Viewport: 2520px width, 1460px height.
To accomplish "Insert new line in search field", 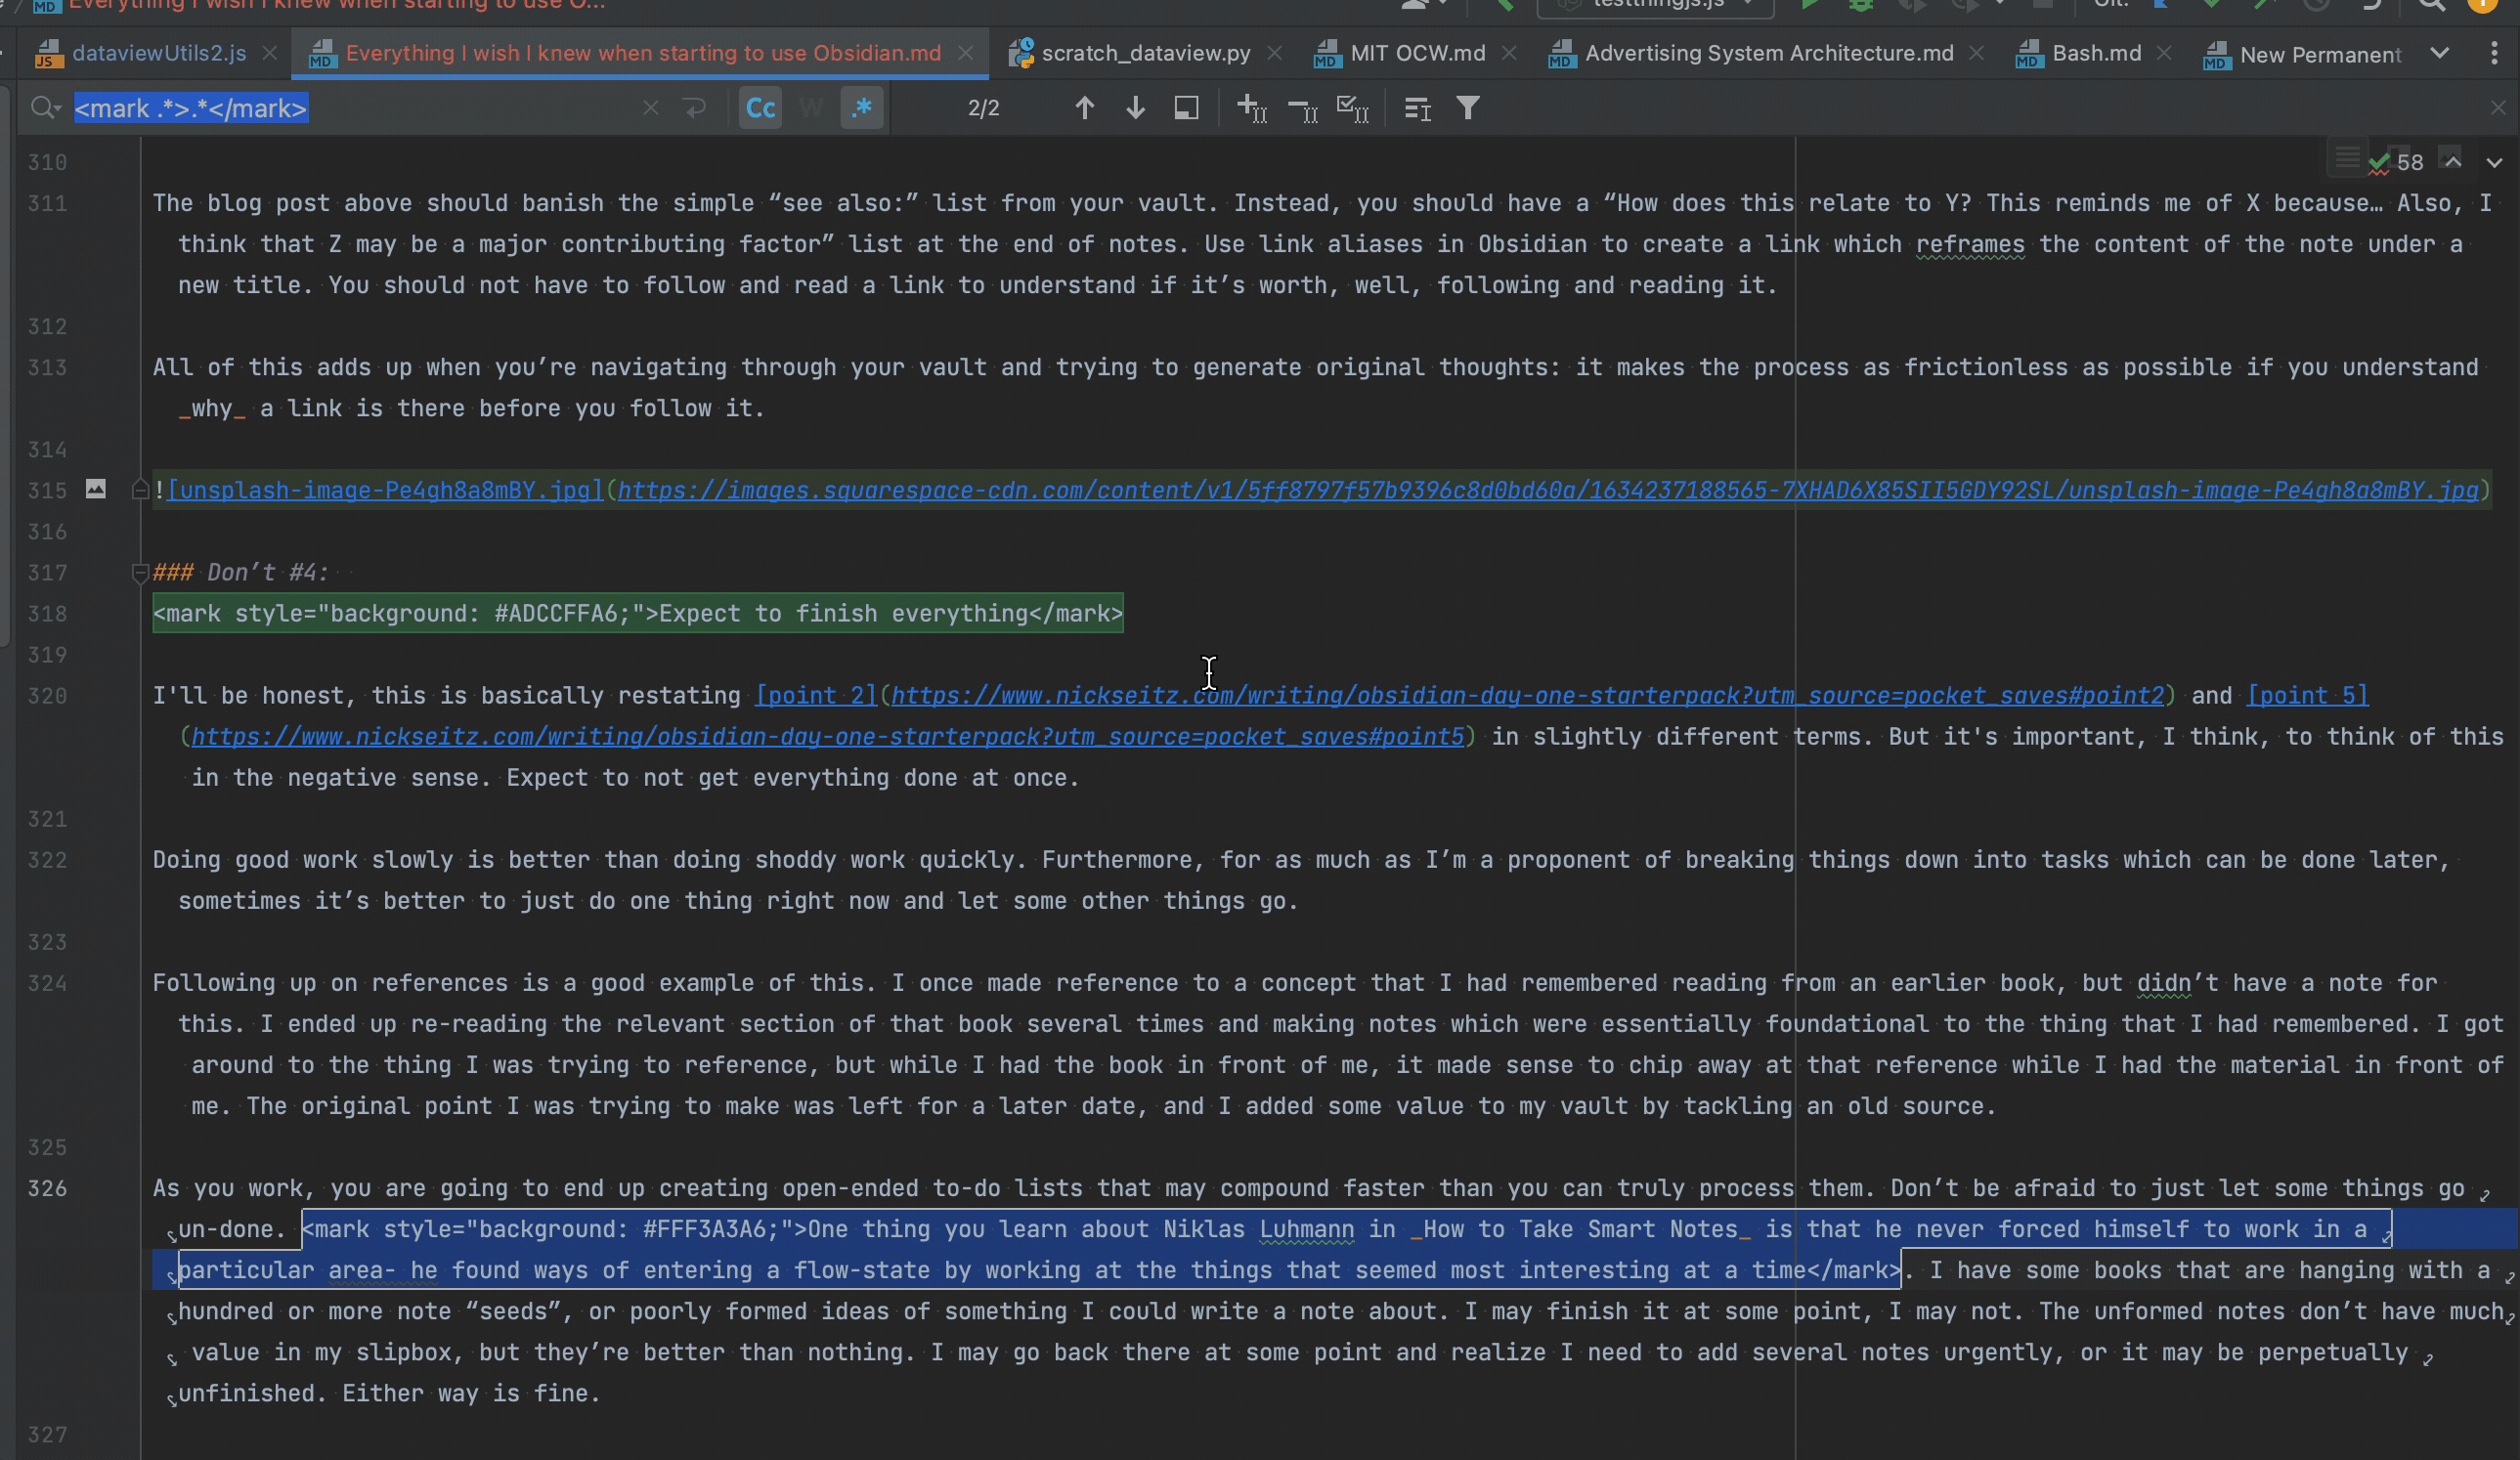I will [695, 108].
